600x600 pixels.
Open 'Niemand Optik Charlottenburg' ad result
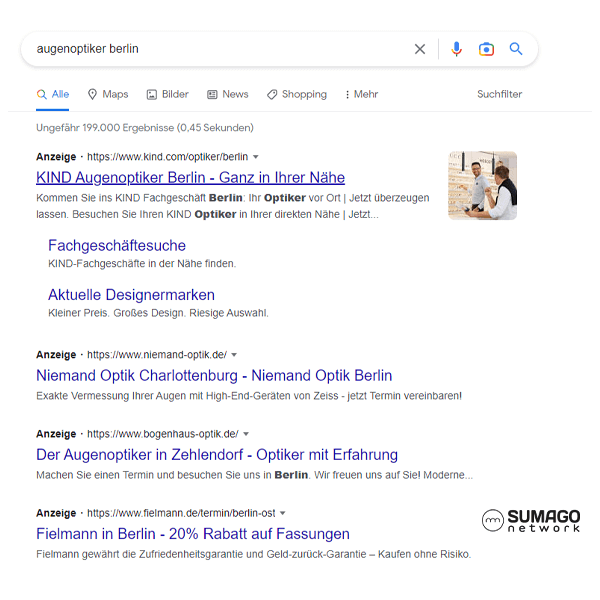(214, 375)
